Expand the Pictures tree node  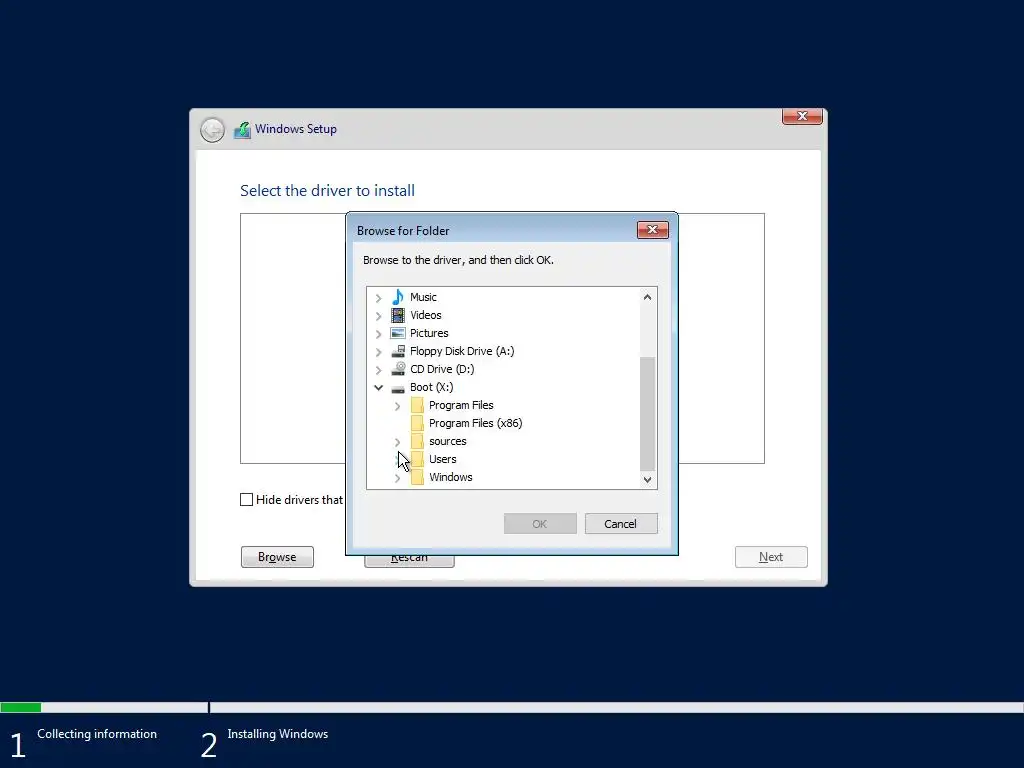pyautogui.click(x=378, y=334)
